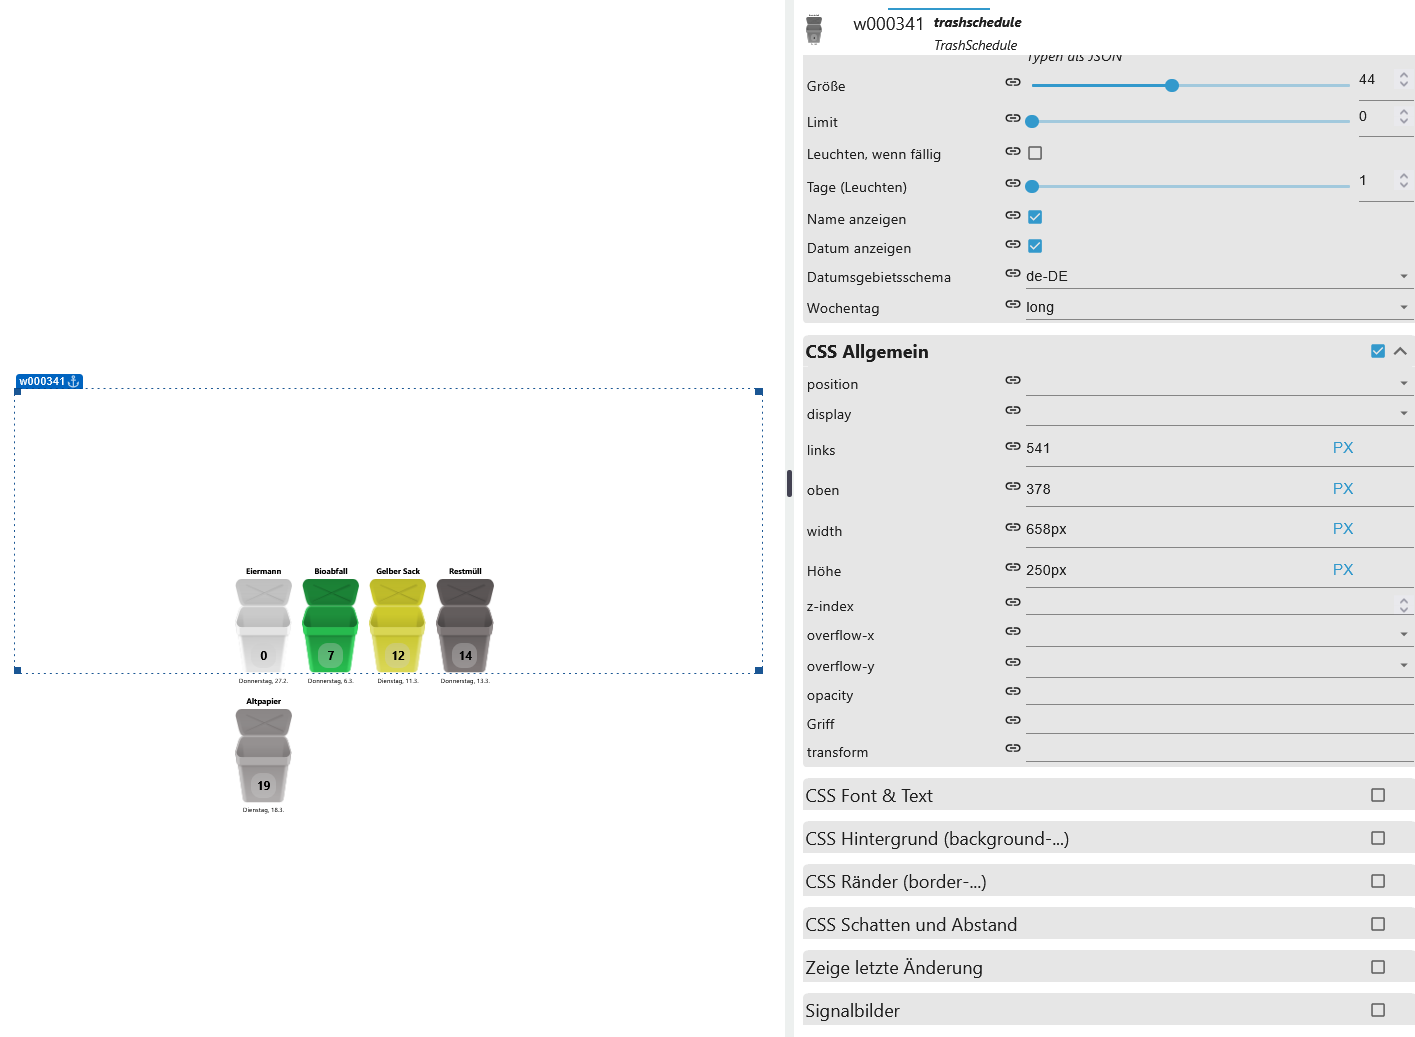The image size is (1415, 1037).
Task: Toggle CSS Allgemein section checkbox
Action: 1378,351
